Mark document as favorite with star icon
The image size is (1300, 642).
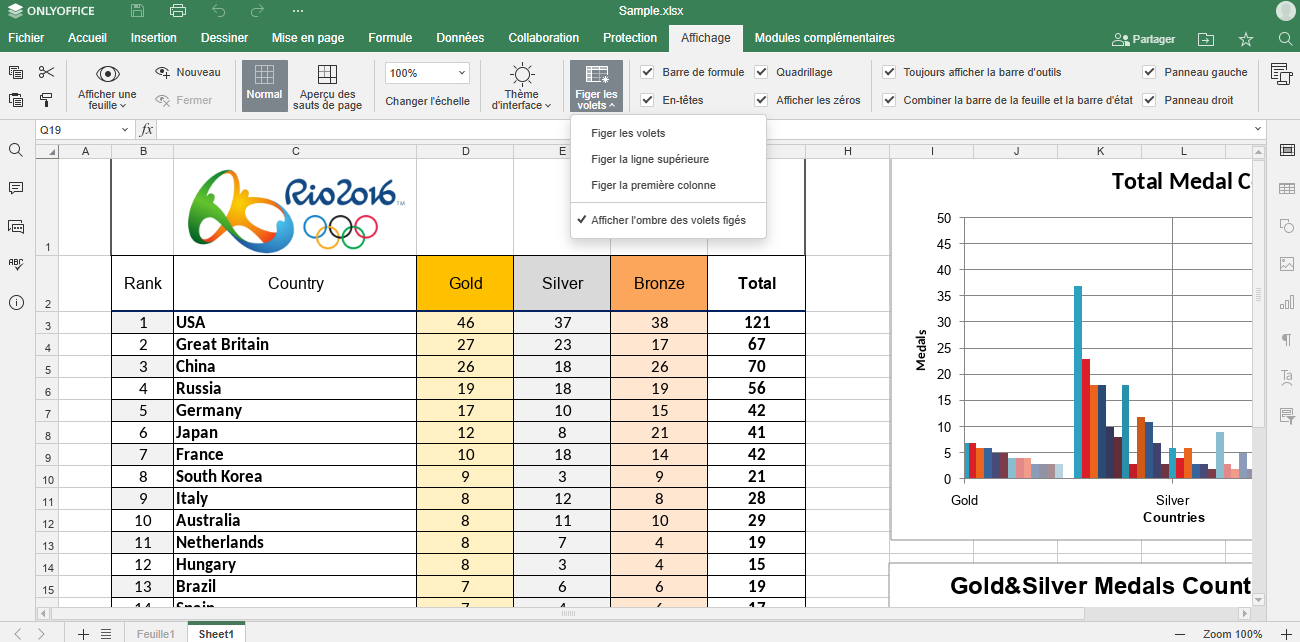(1245, 39)
